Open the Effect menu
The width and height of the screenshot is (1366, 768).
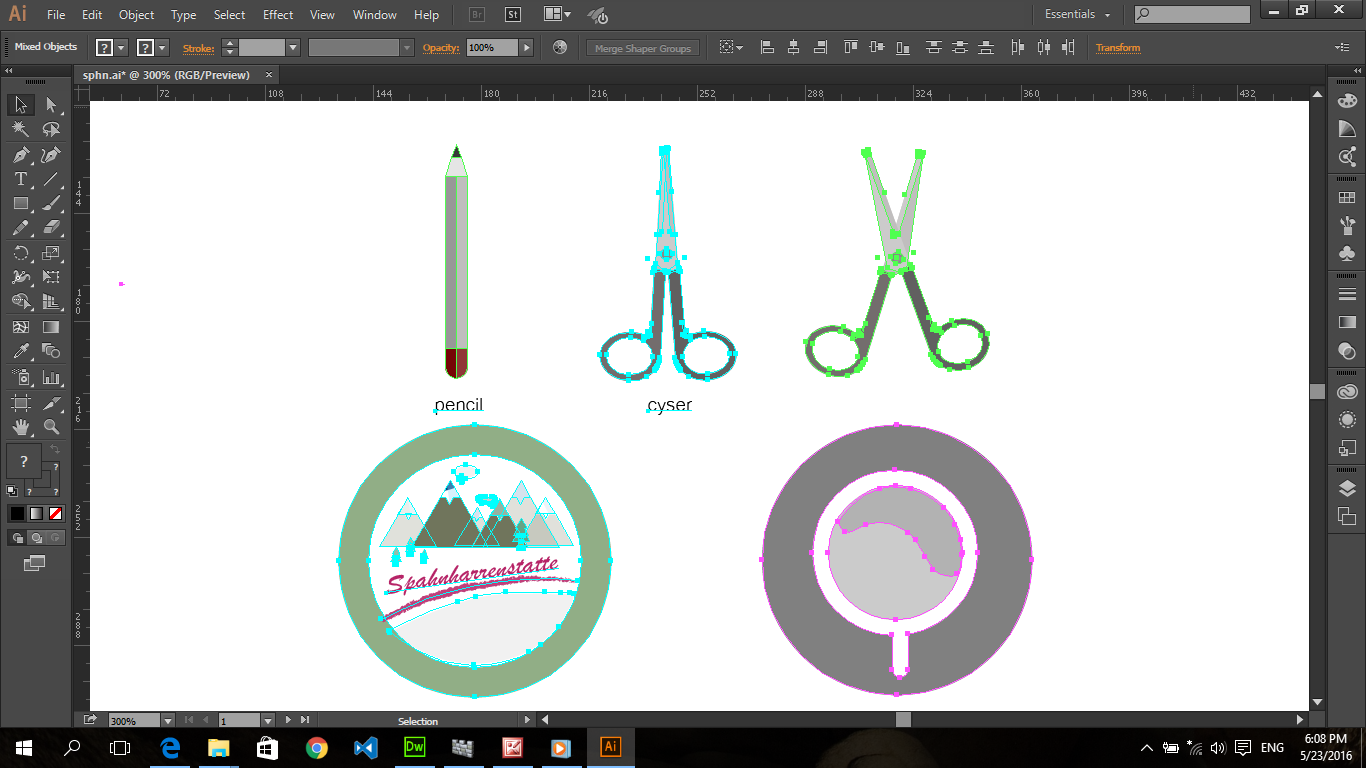pyautogui.click(x=278, y=15)
